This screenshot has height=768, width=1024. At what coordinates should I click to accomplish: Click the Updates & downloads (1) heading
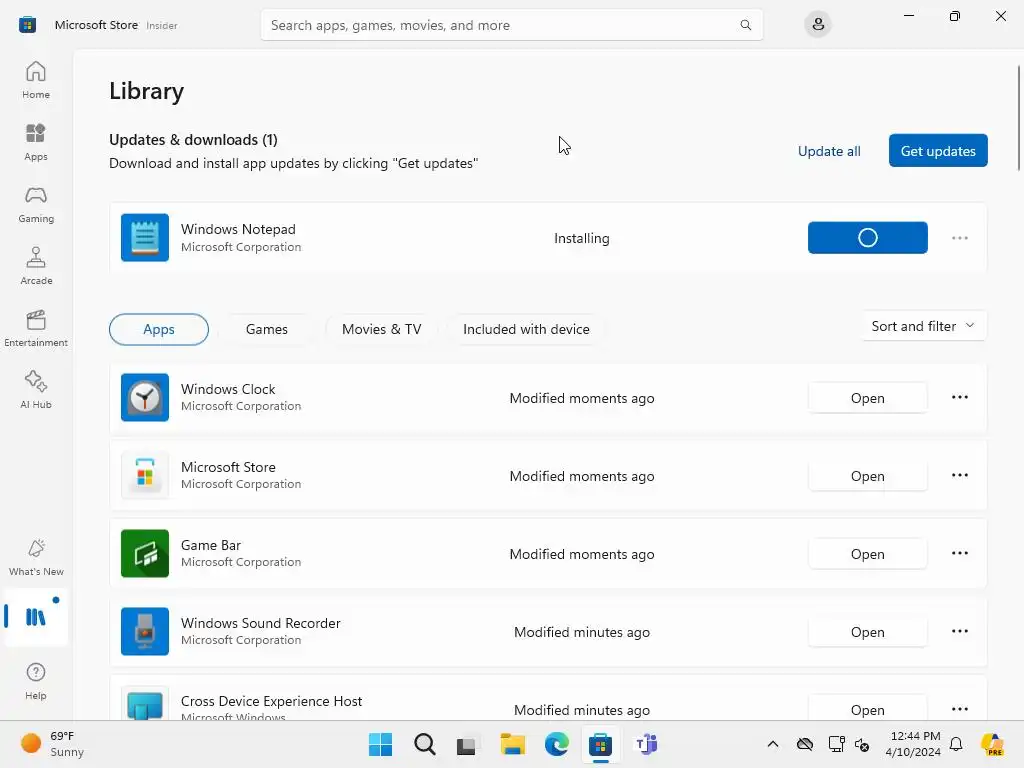(193, 140)
